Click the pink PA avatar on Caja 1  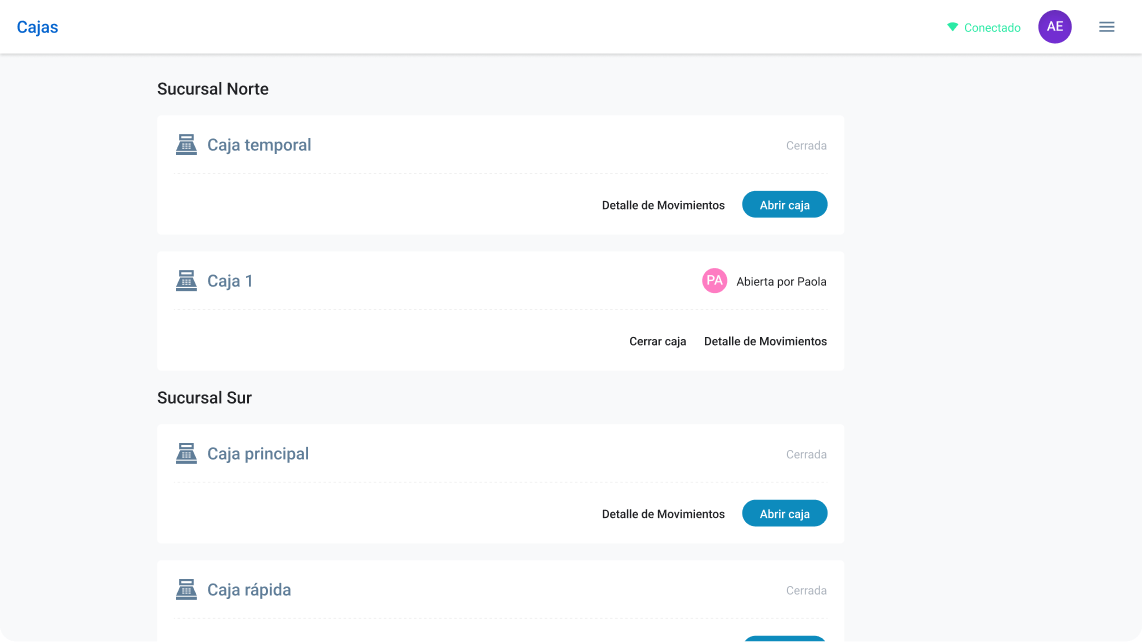tap(714, 281)
